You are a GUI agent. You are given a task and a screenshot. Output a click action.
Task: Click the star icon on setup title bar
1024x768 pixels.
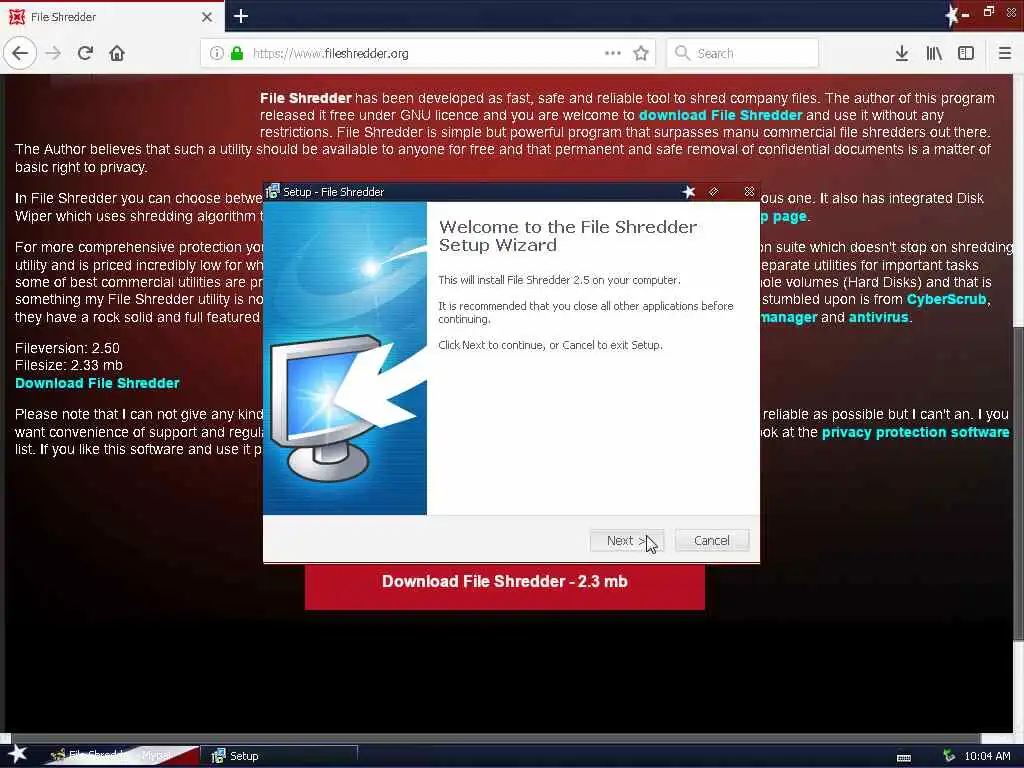688,191
